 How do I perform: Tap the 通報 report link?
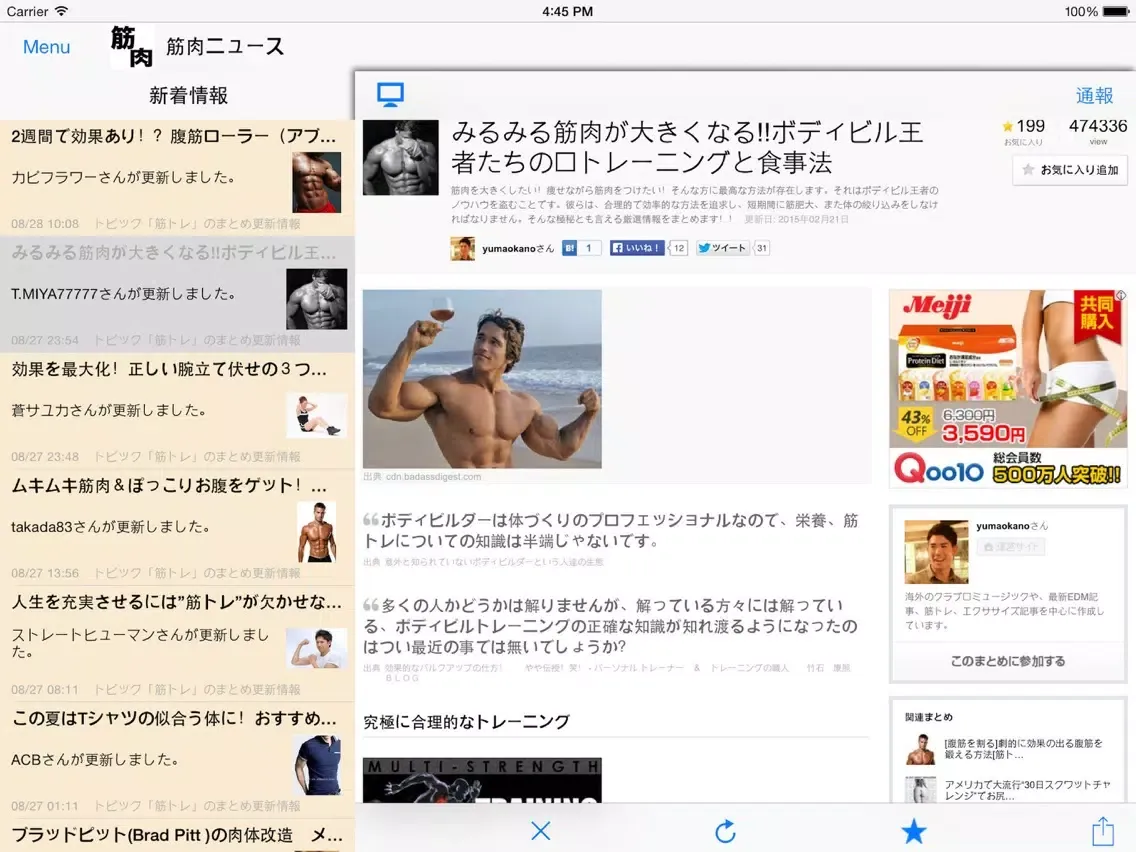click(x=1094, y=95)
